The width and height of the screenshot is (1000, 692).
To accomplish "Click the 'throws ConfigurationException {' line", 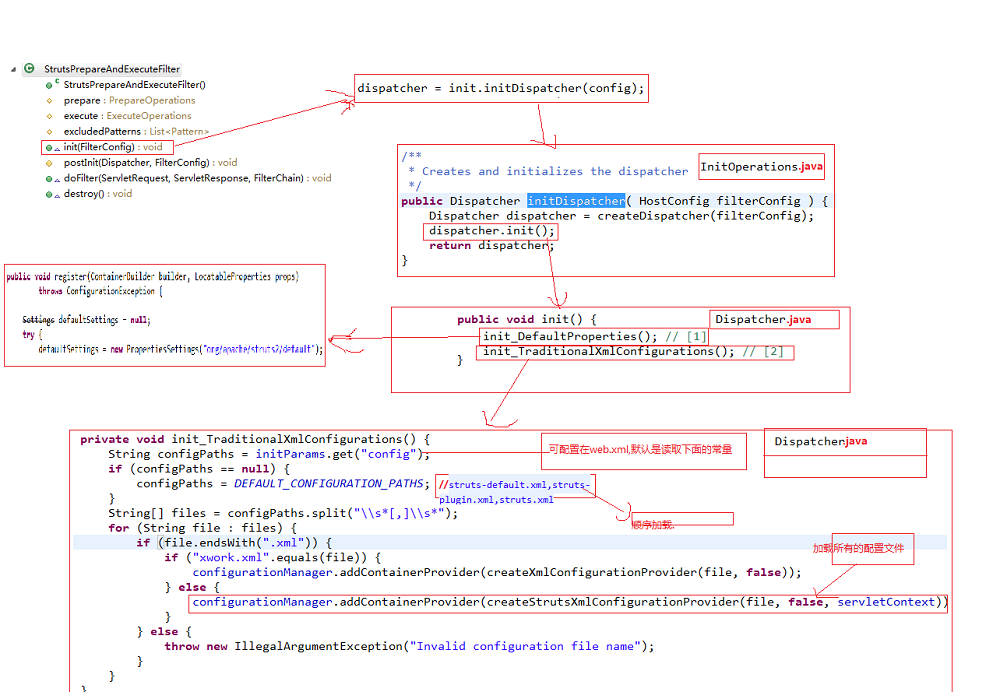I will pos(100,291).
